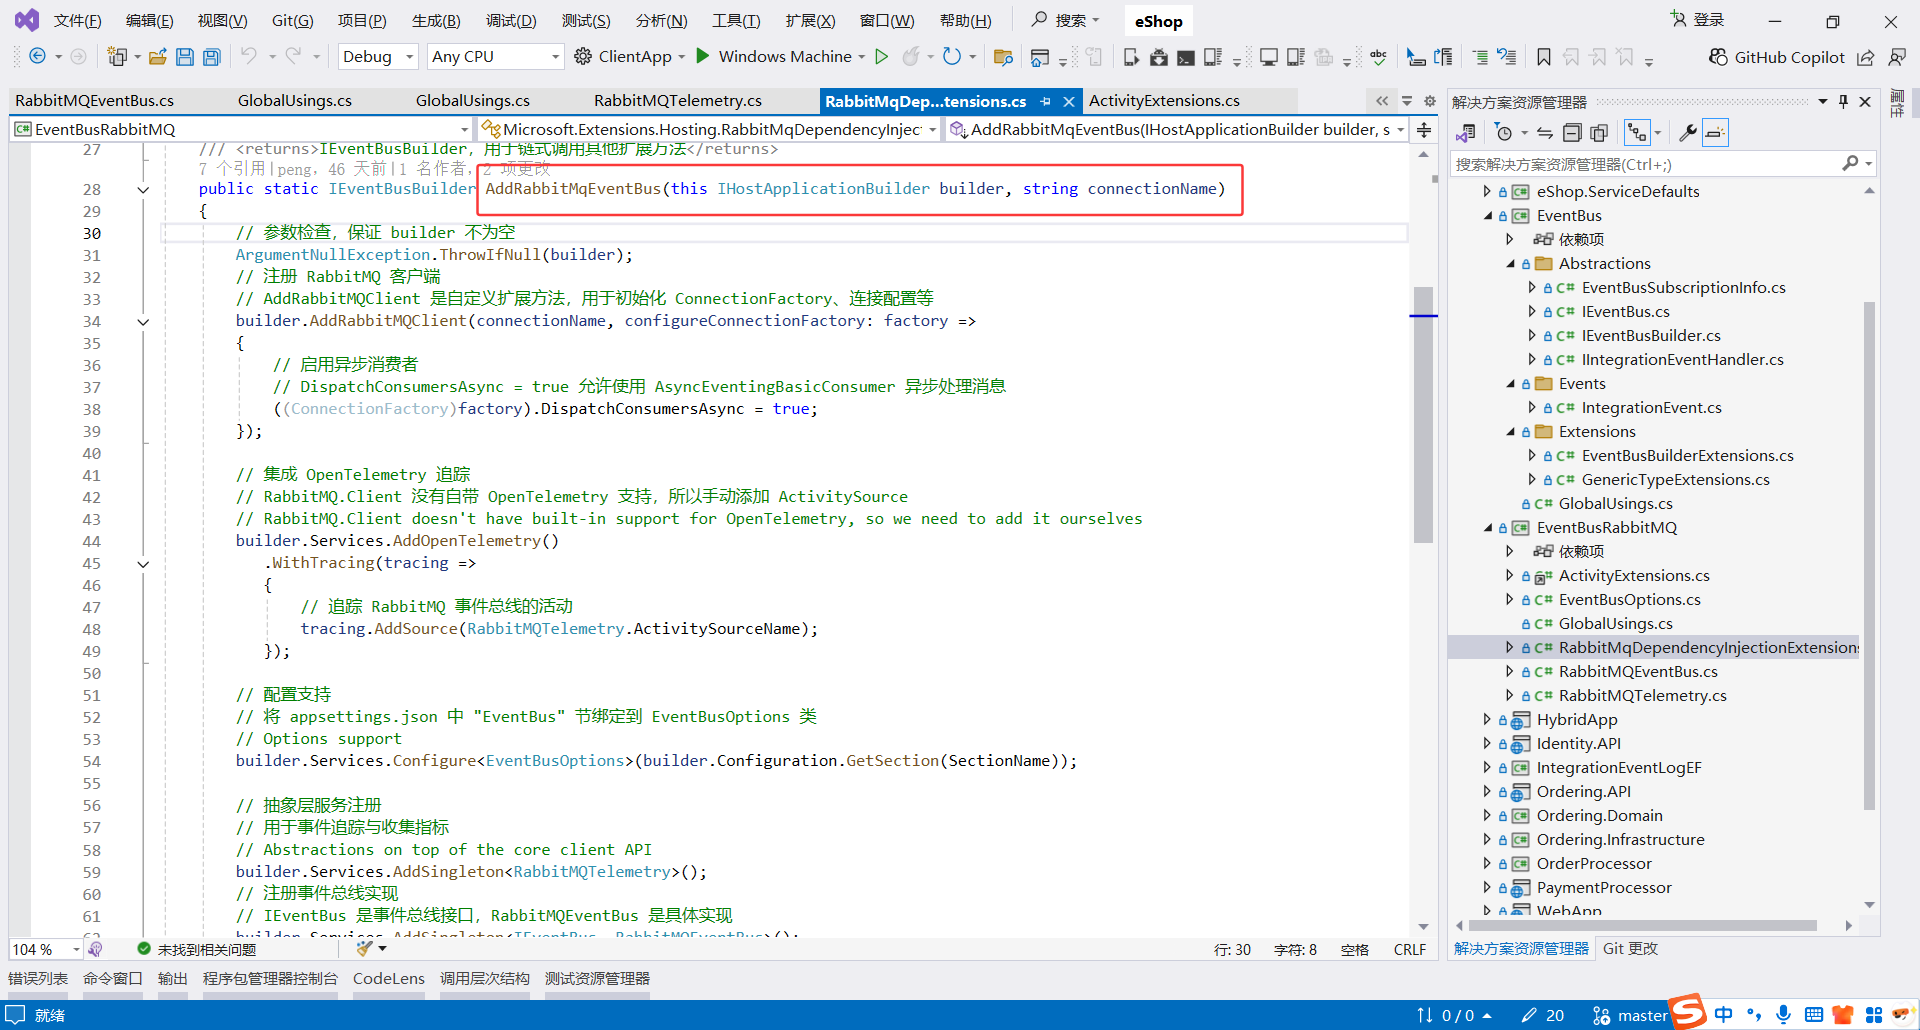Open the 文件(F) menu
Image resolution: width=1920 pixels, height=1030 pixels.
point(77,21)
